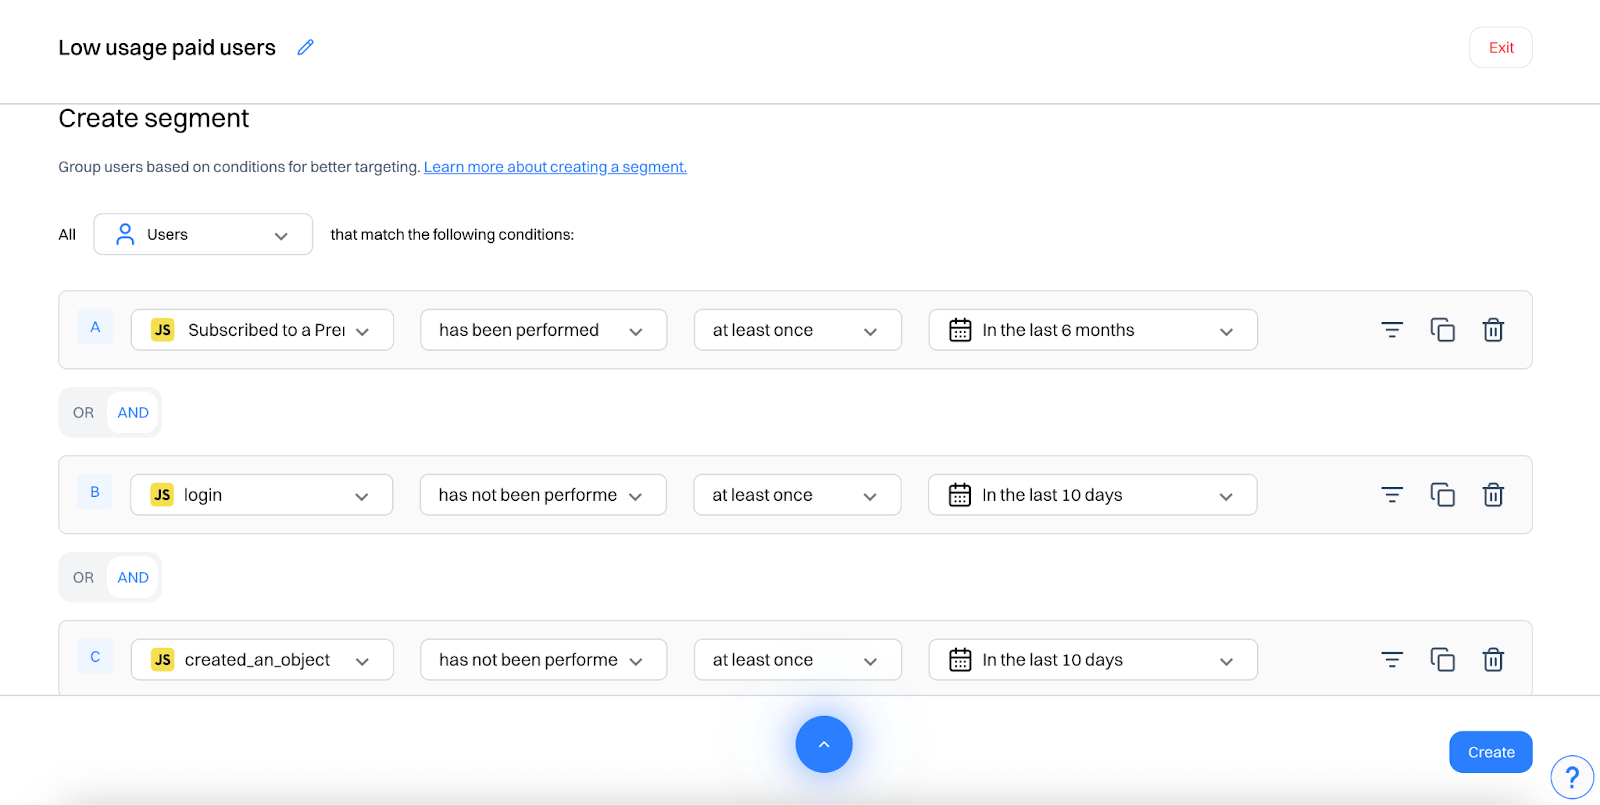The height and width of the screenshot is (805, 1600).
Task: Duplicate condition A row
Action: point(1443,330)
